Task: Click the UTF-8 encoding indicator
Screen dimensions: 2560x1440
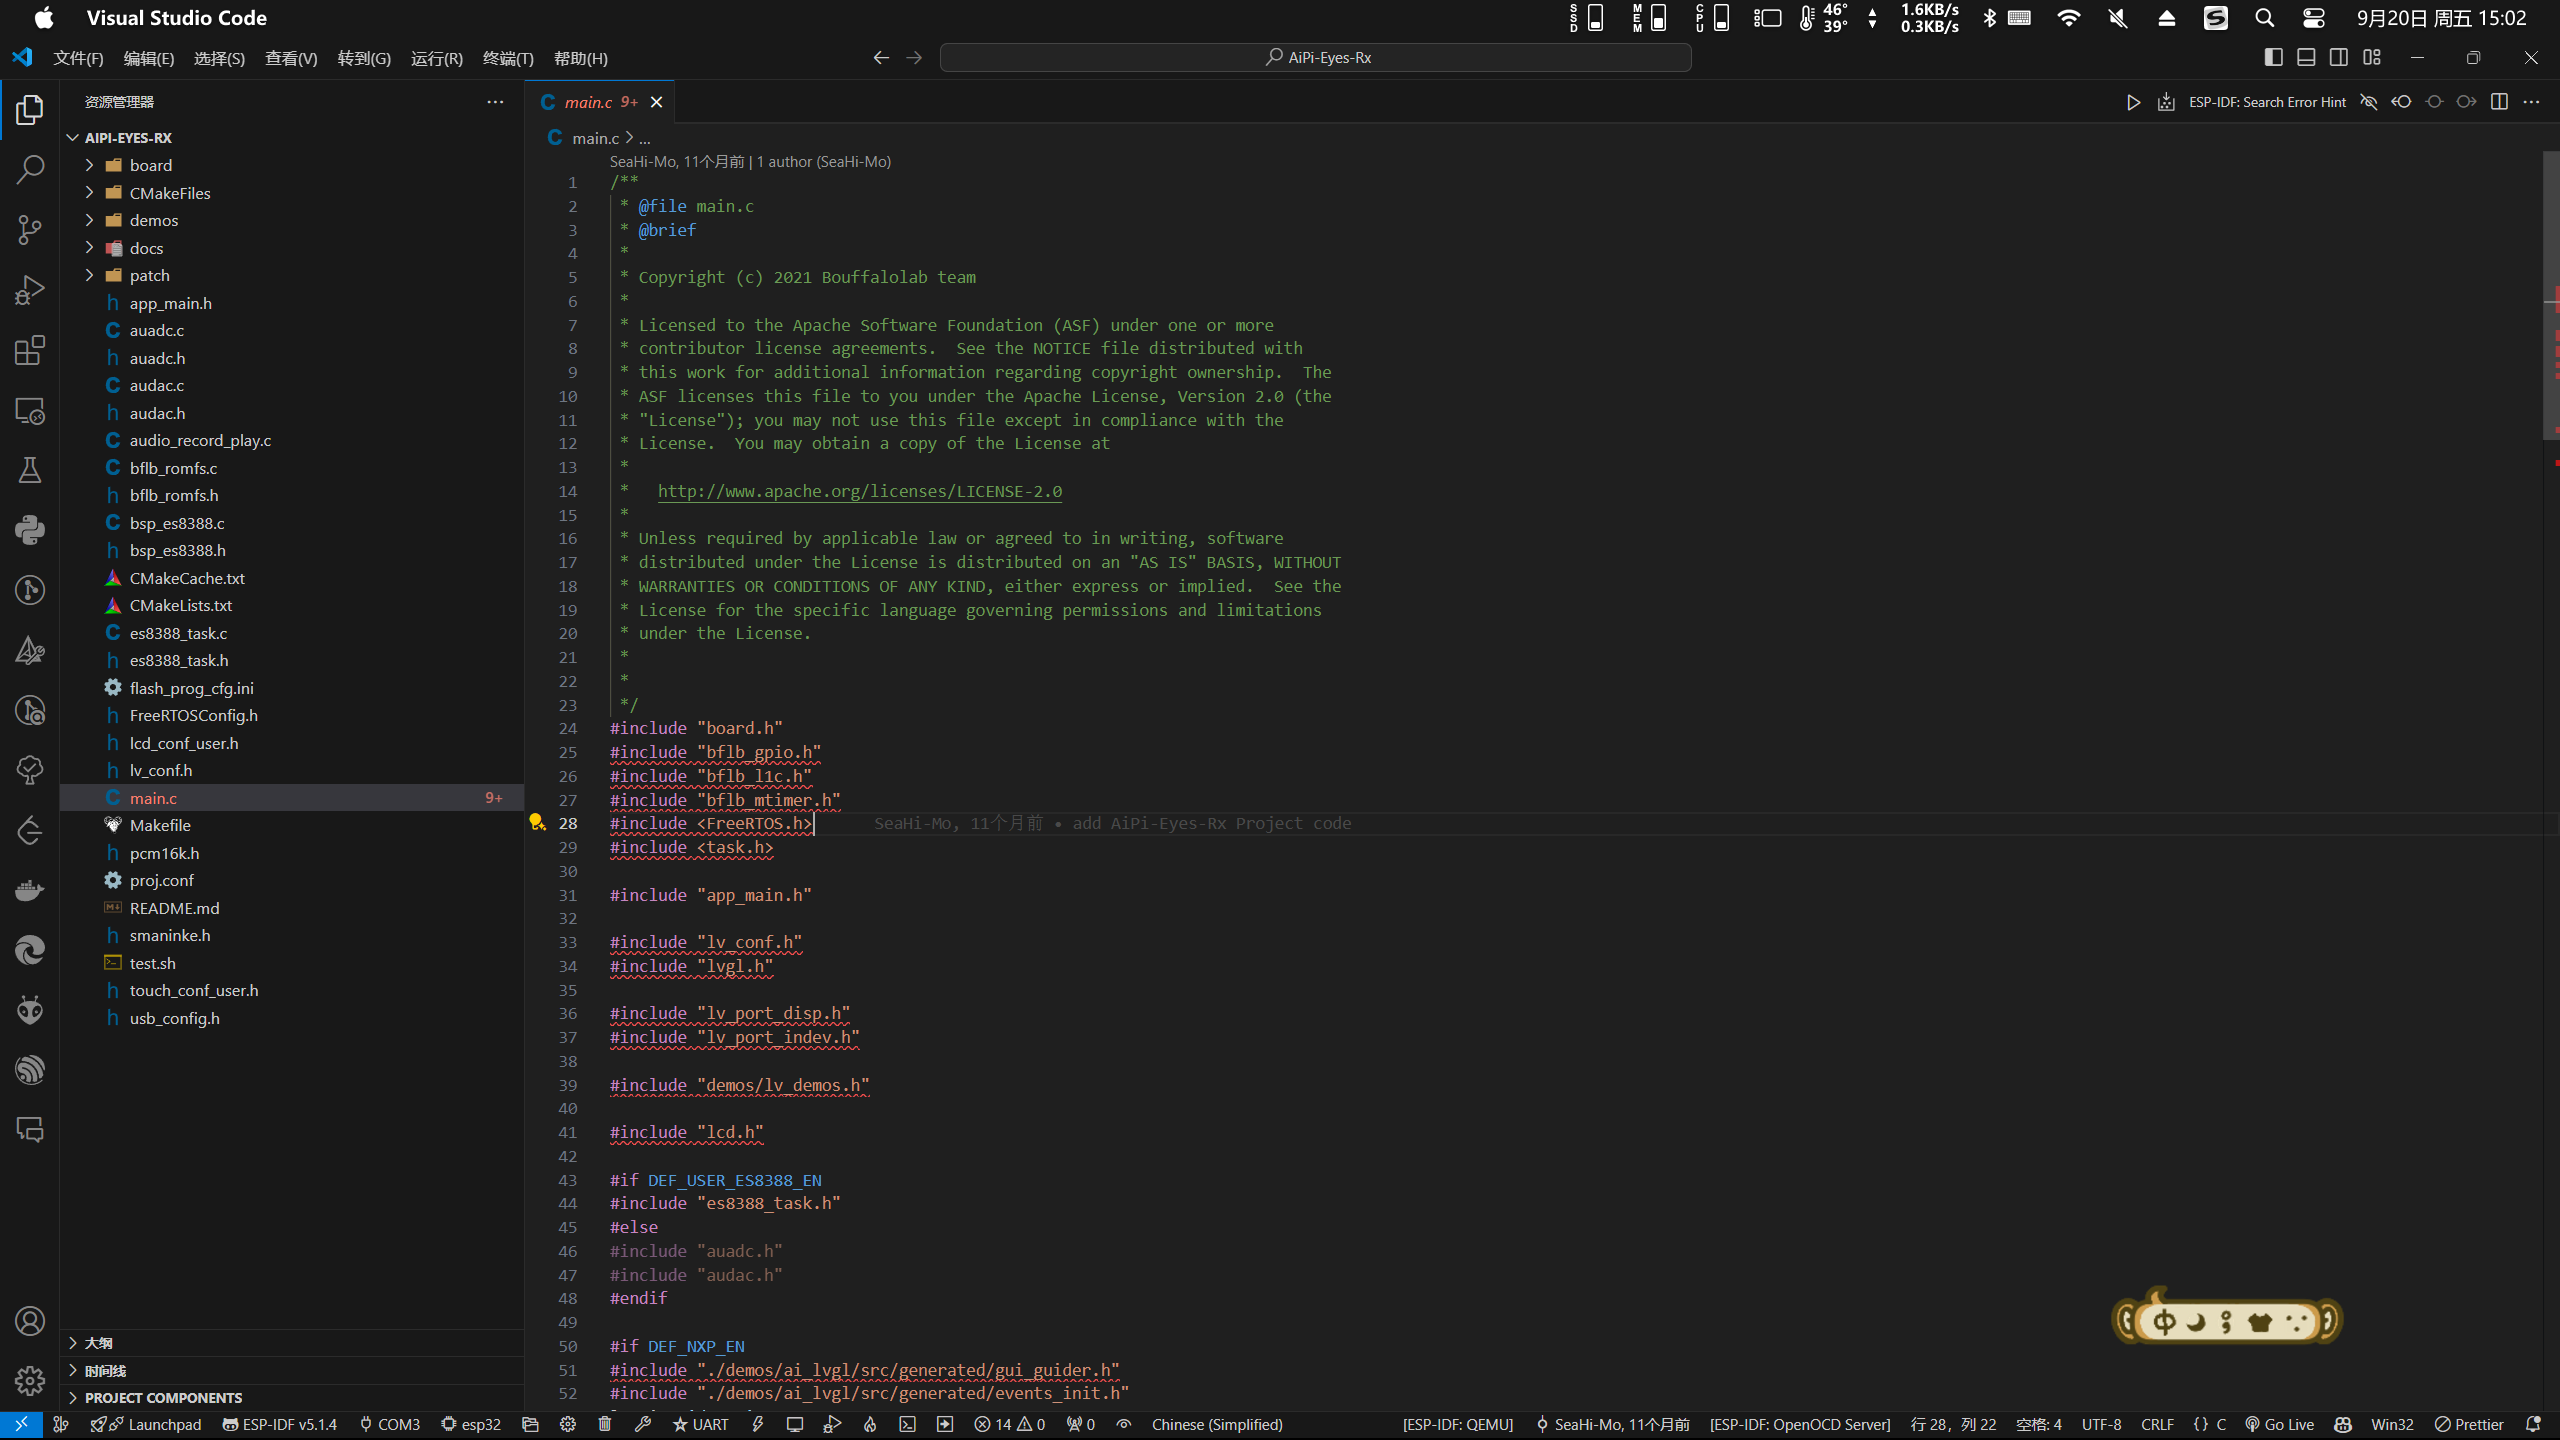Action: (2101, 1424)
